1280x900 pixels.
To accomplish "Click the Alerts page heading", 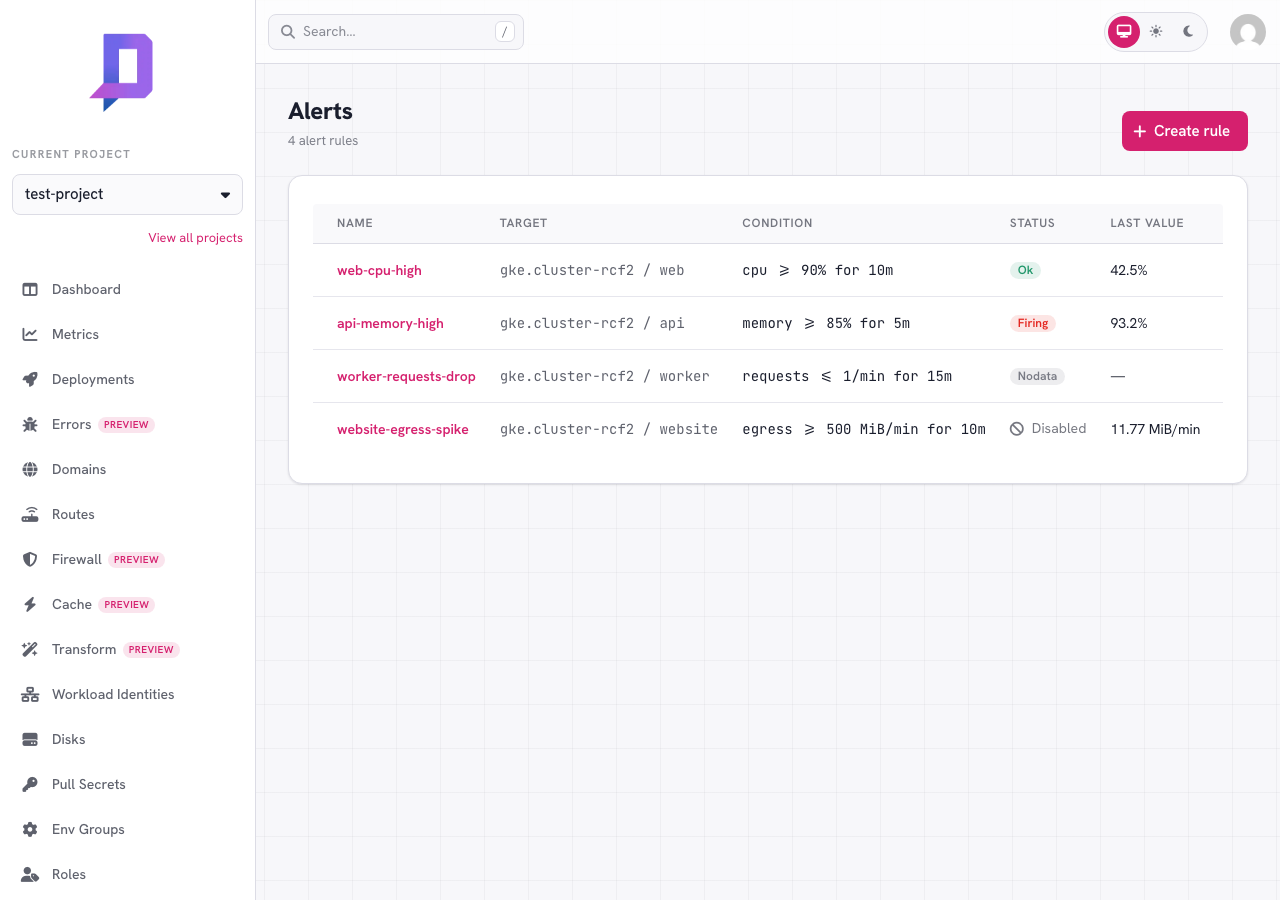I will [x=320, y=111].
